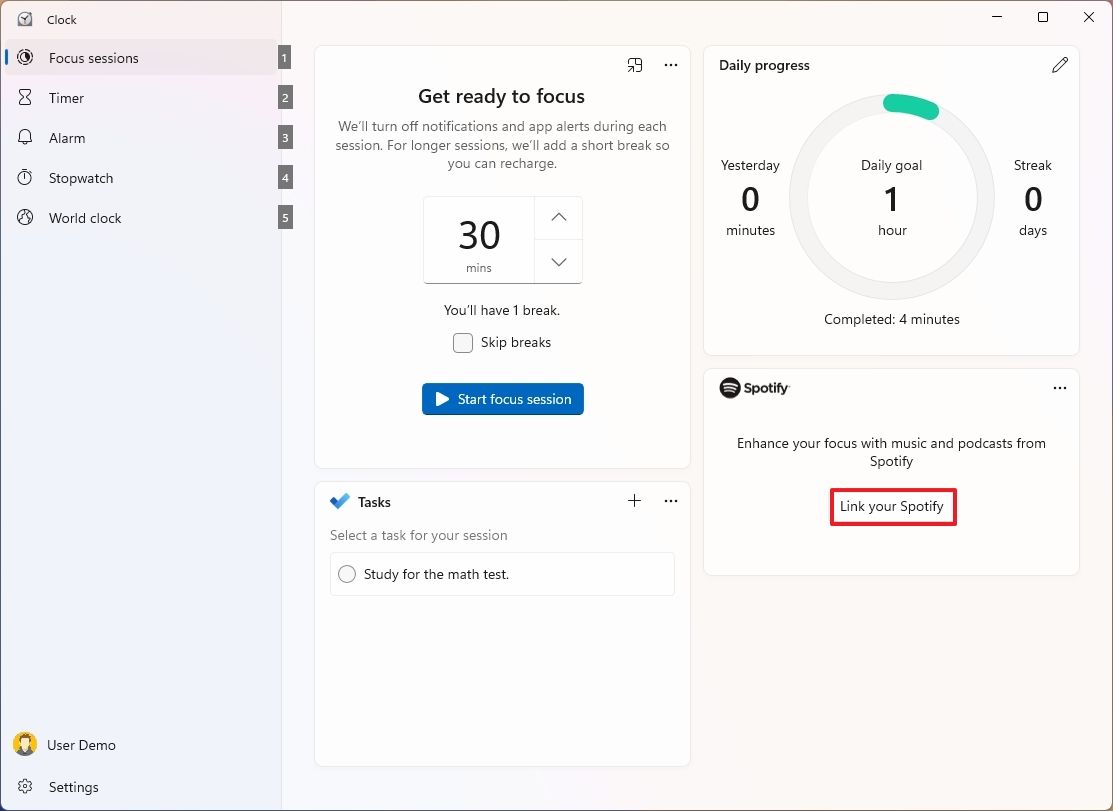
Task: Open World clock from the sidebar
Action: point(24,217)
